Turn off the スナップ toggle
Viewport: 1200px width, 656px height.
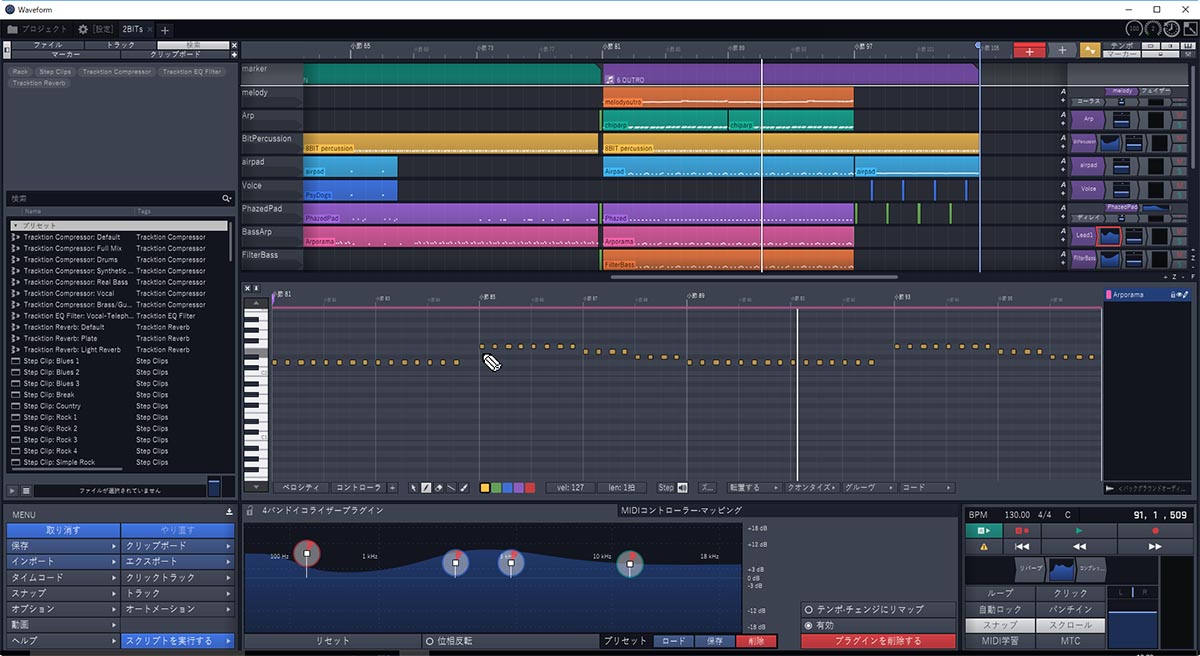[999, 624]
